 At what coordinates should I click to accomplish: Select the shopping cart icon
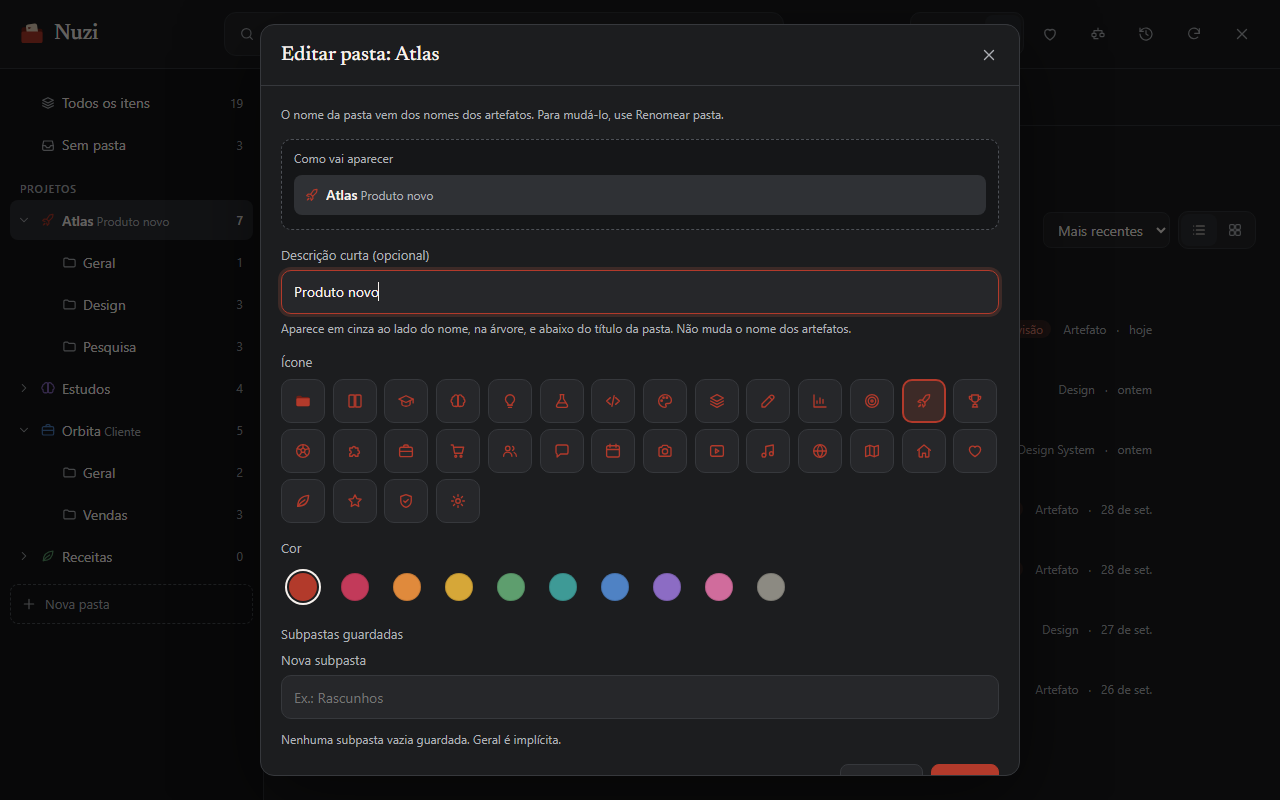pyautogui.click(x=458, y=451)
